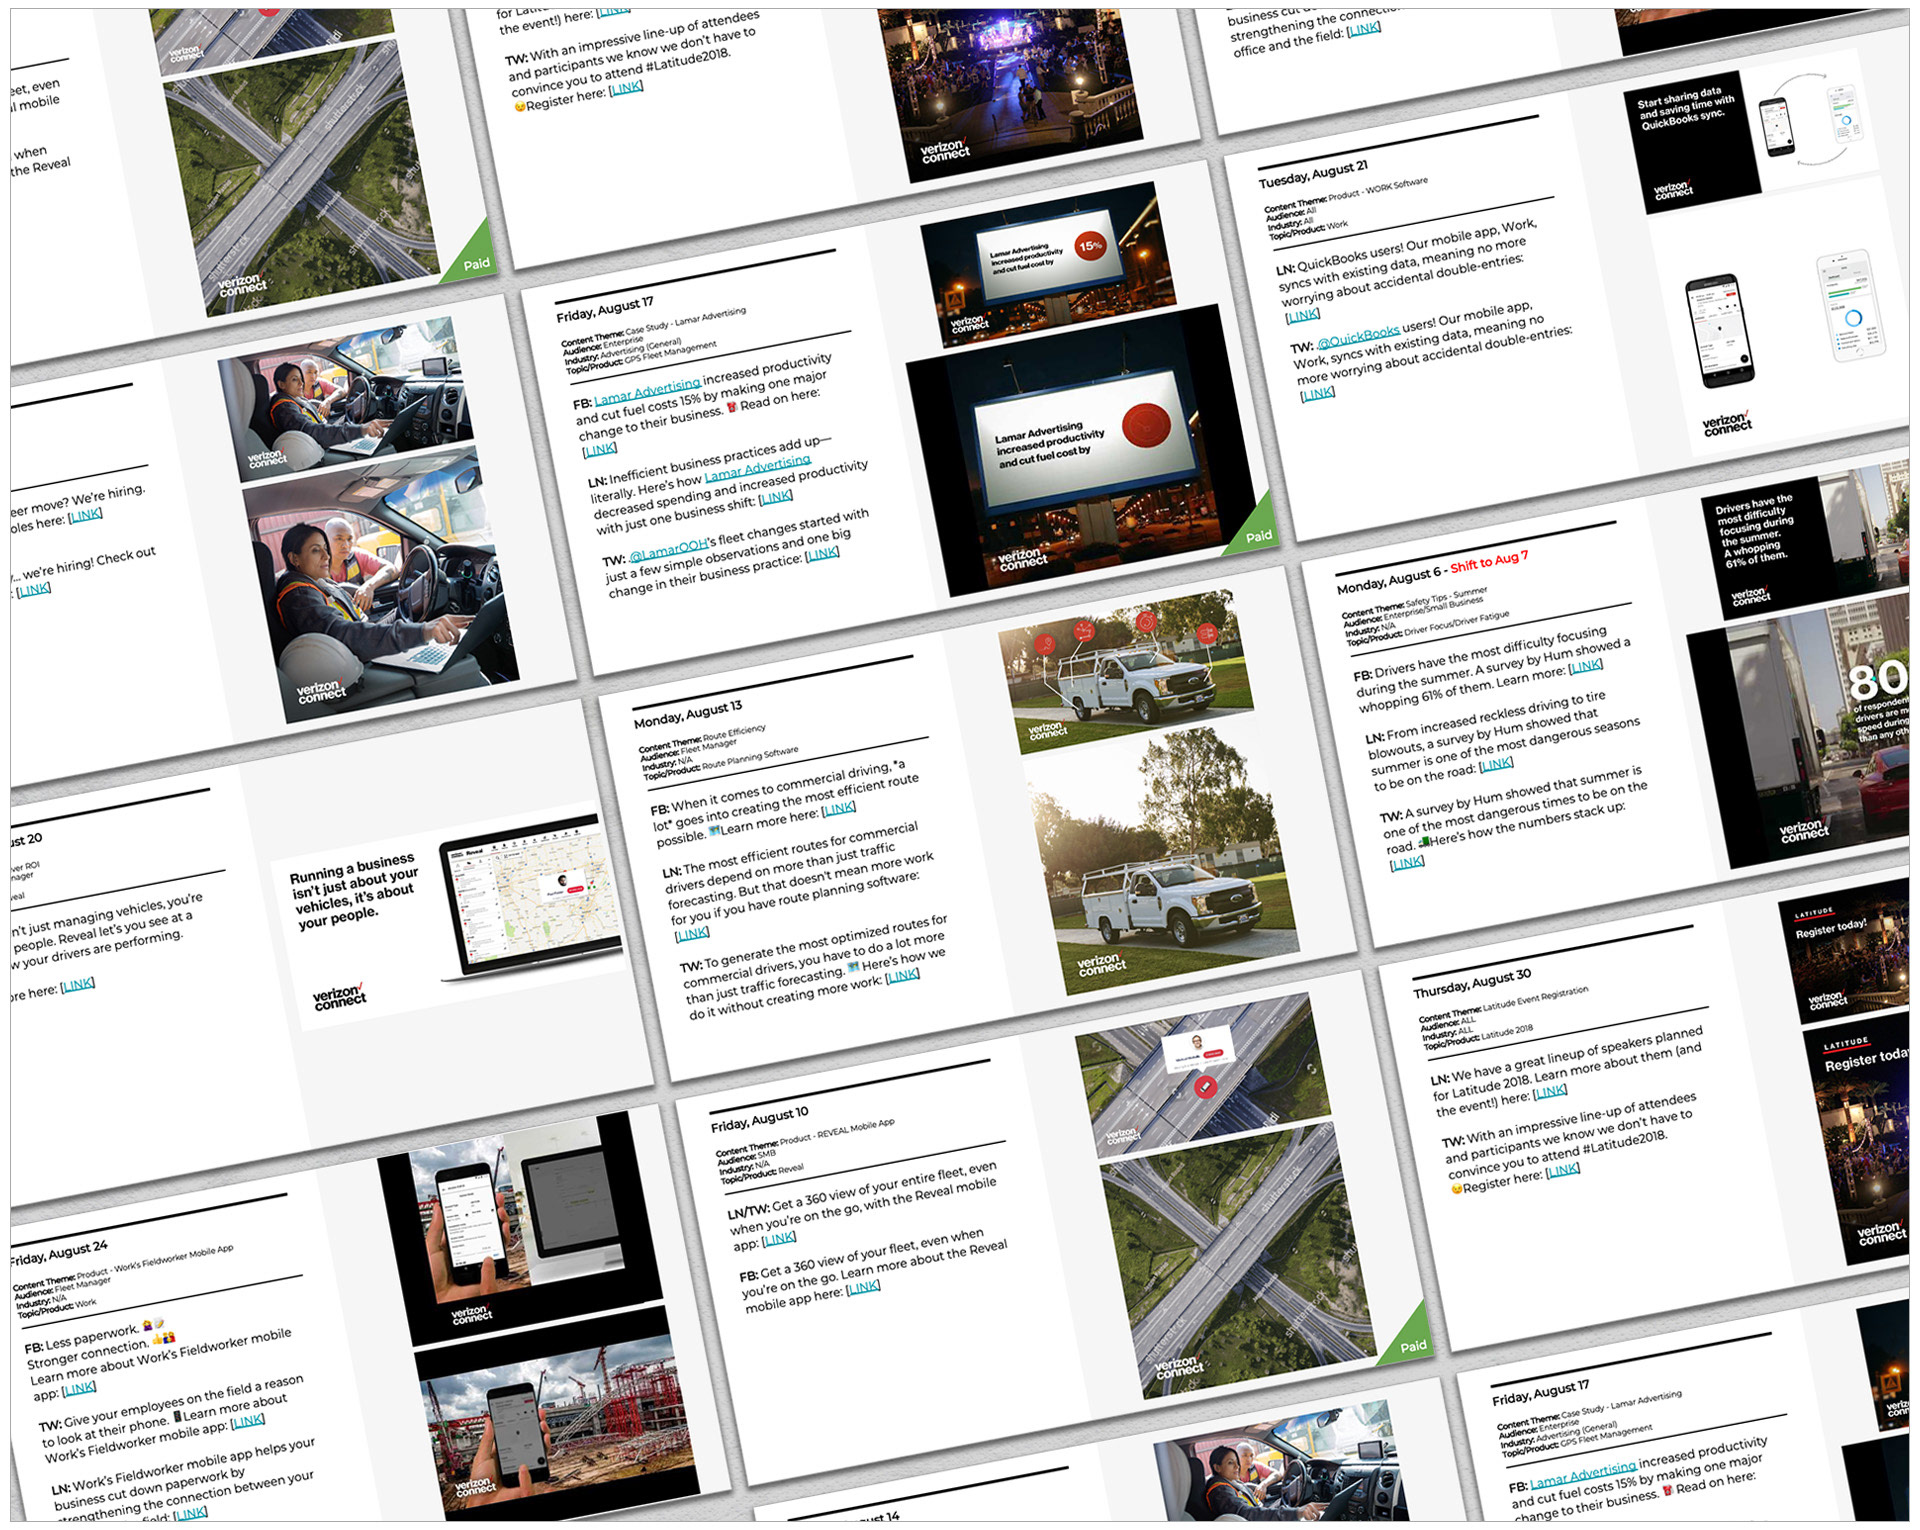Click Register here LINK on Thursday August 30 slide

[x=1562, y=1169]
